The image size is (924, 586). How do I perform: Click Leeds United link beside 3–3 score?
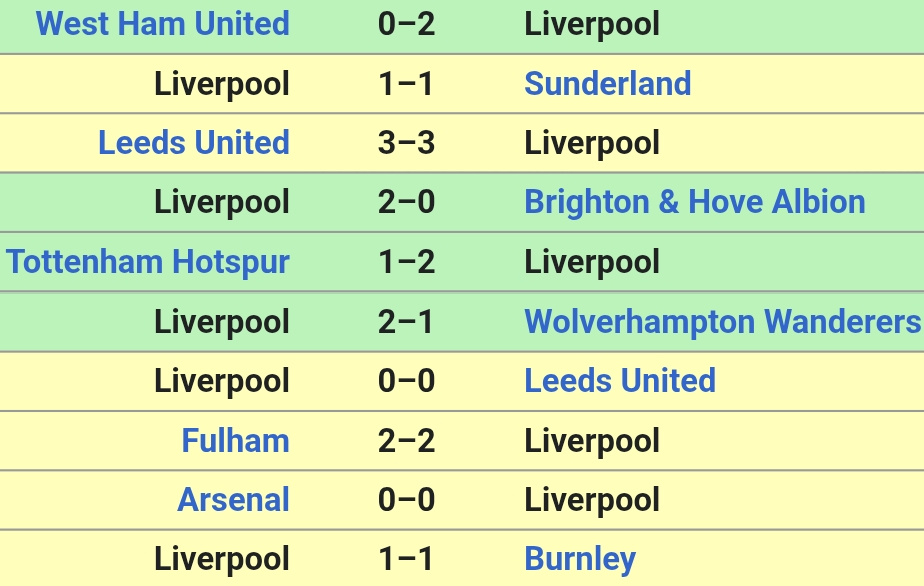pyautogui.click(x=194, y=143)
